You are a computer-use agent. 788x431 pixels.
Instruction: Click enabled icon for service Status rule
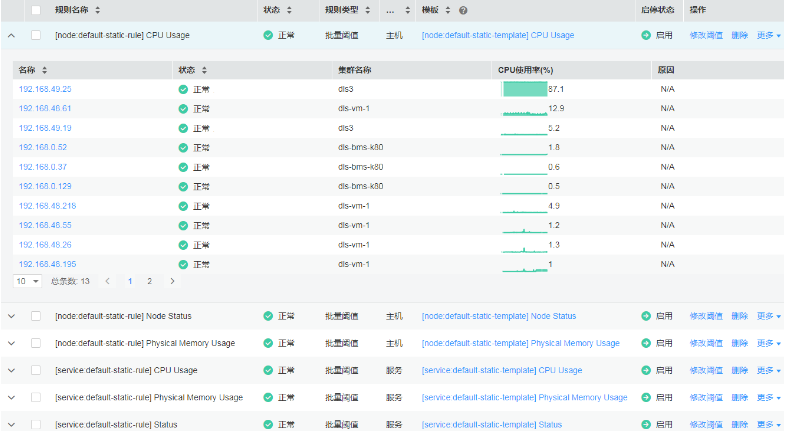coord(646,424)
